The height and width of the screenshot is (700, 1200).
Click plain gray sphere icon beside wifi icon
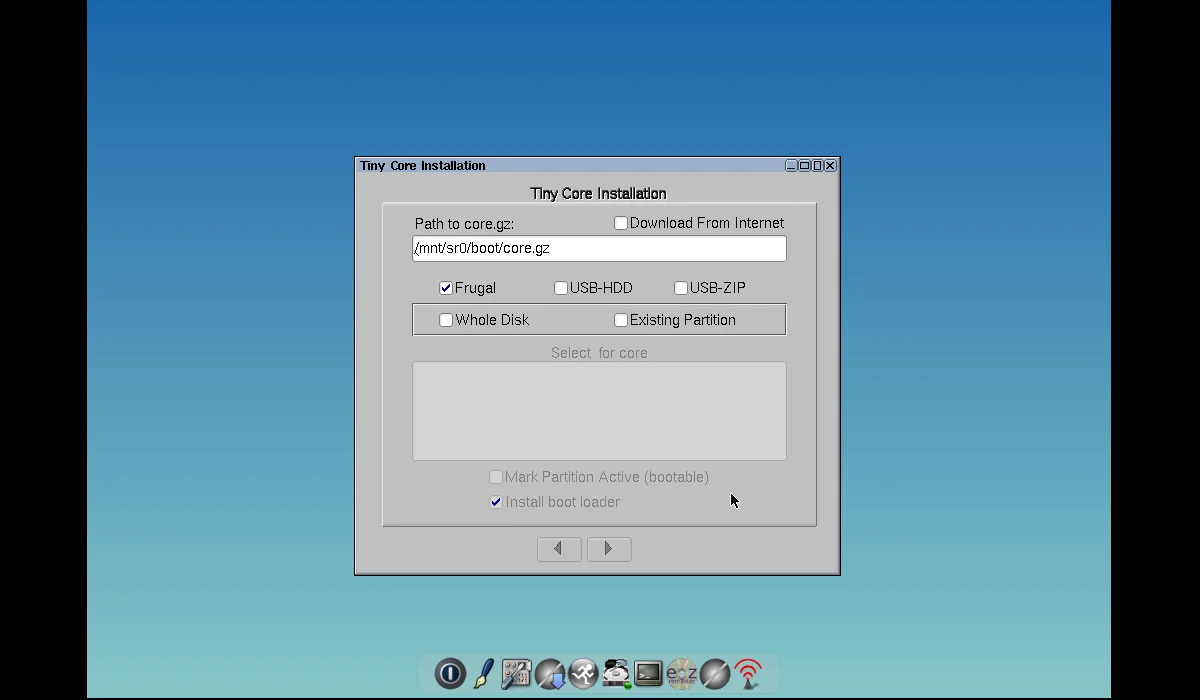(714, 674)
